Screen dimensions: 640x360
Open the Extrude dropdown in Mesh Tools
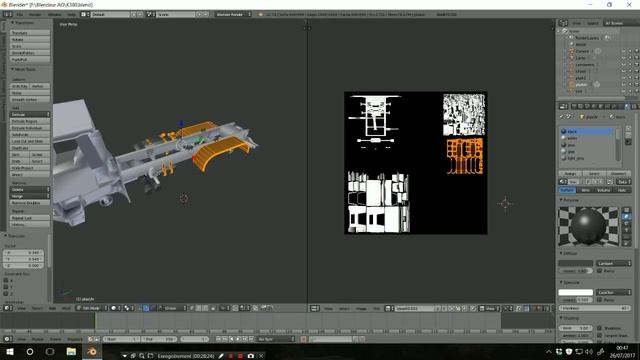click(x=30, y=115)
